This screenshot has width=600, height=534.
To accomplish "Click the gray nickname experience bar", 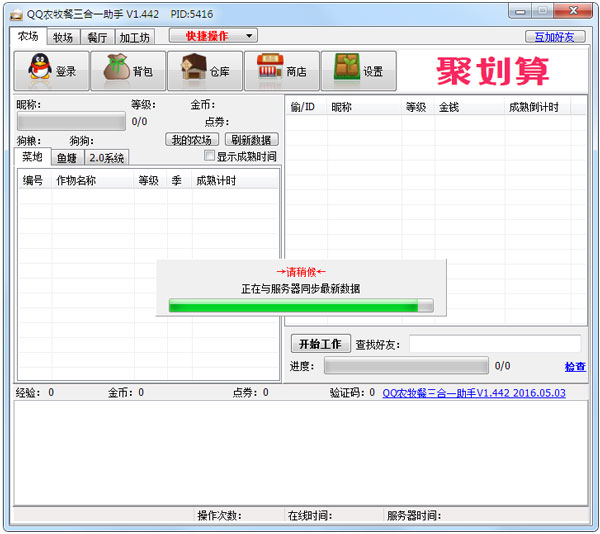I will (71, 122).
